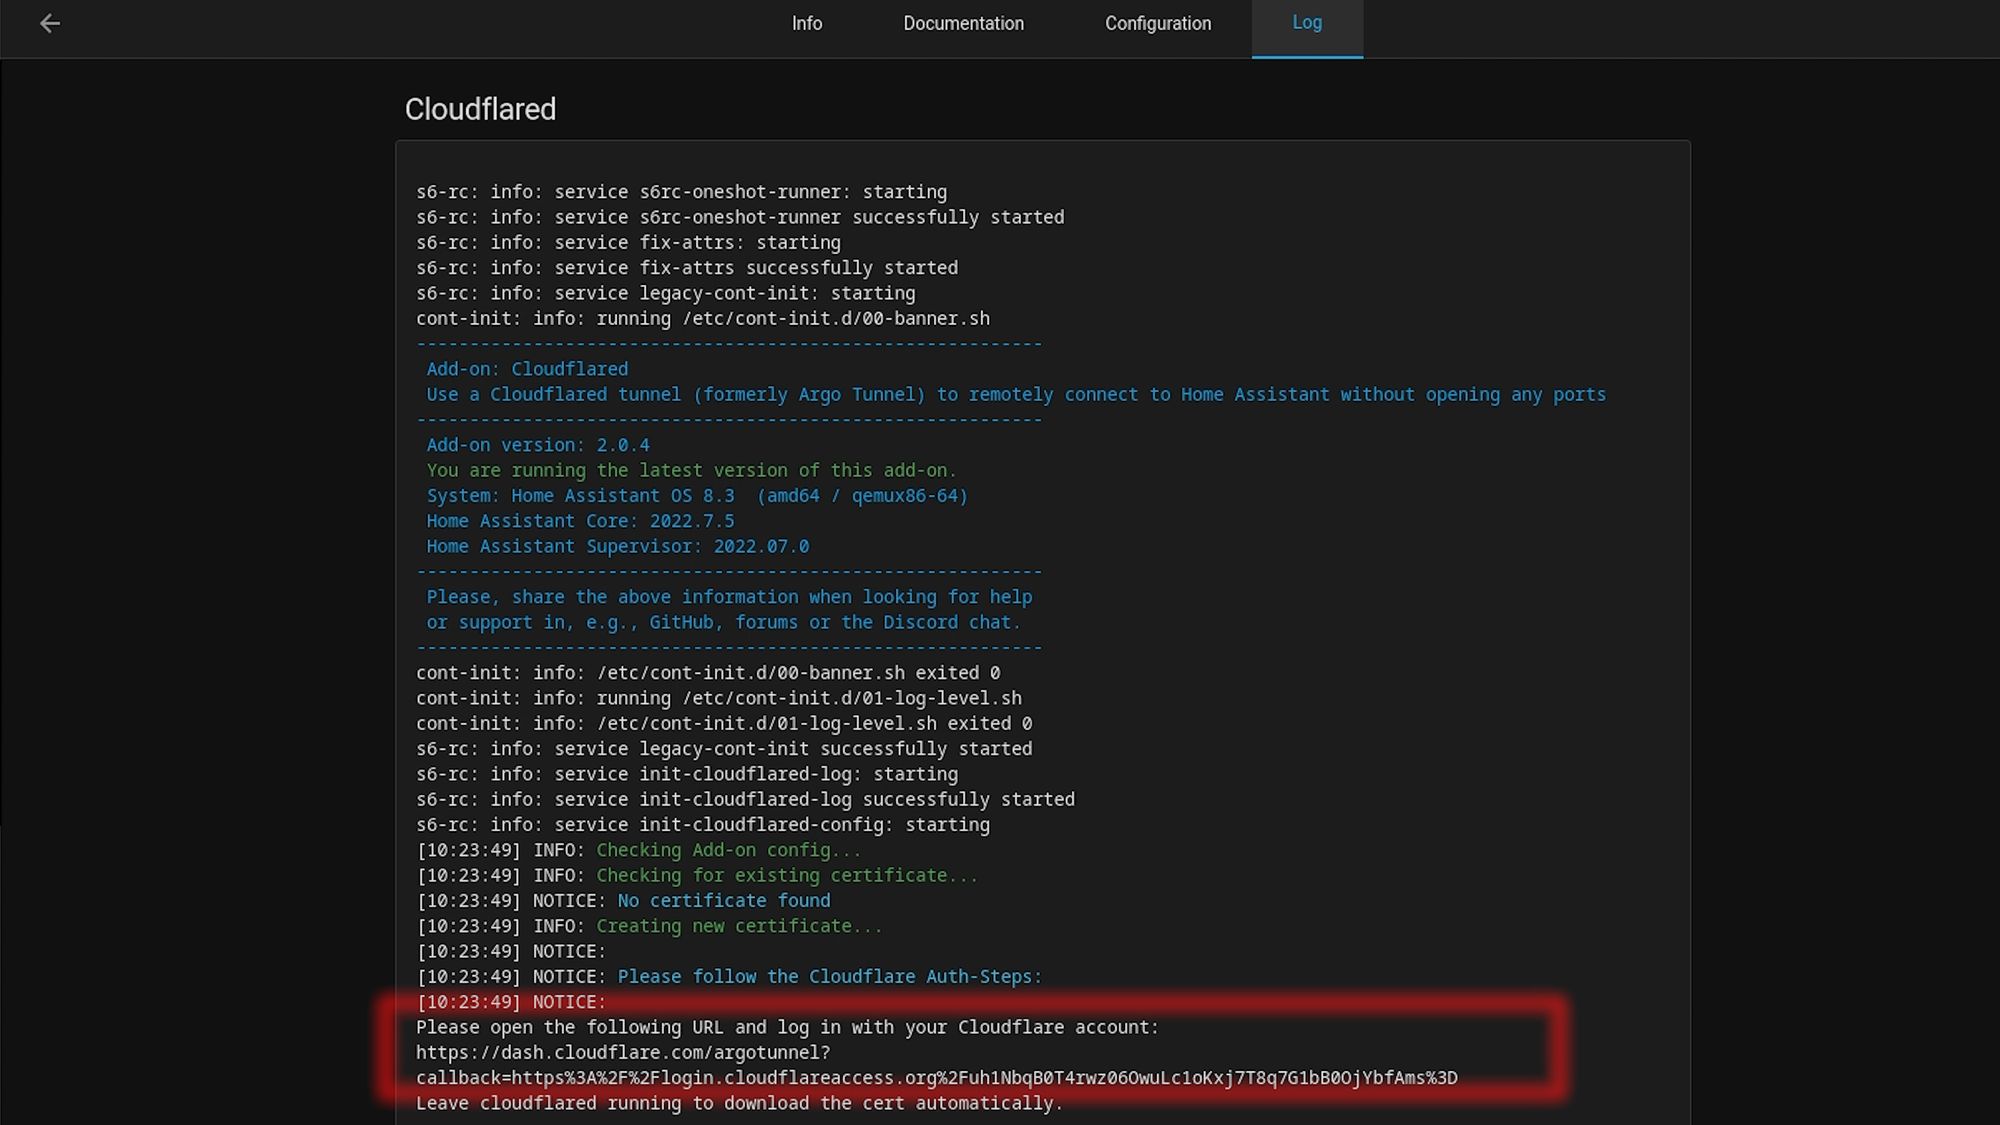This screenshot has width=2000, height=1125.
Task: Click '00-banner.sh exited 0' log line
Action: [x=708, y=673]
